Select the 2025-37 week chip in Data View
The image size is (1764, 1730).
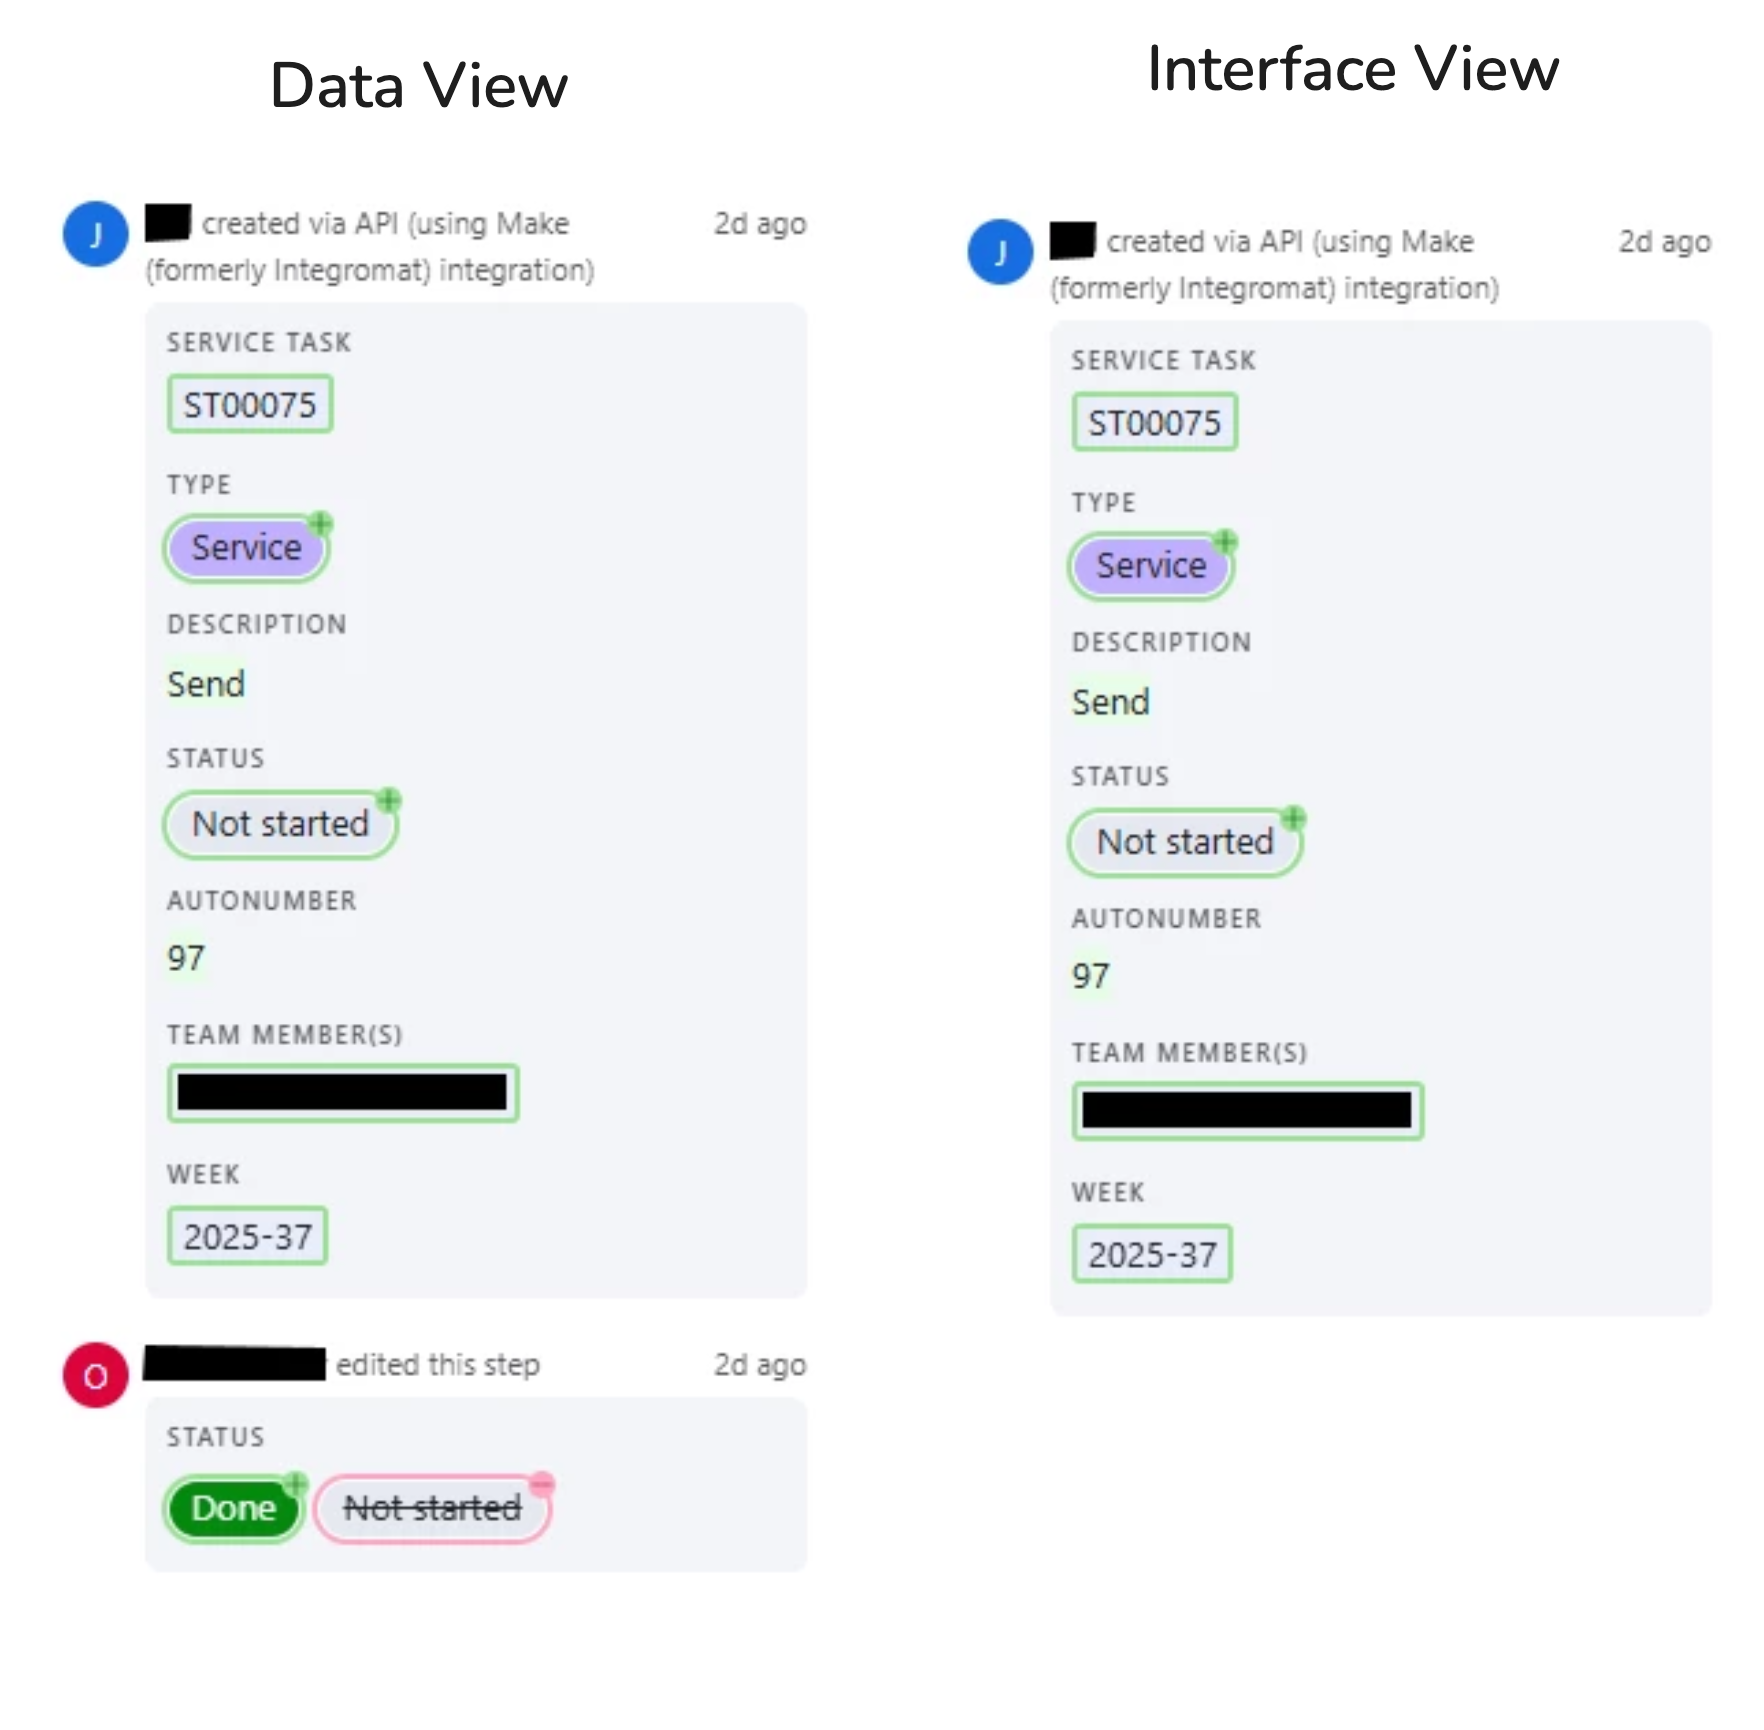pos(247,1237)
